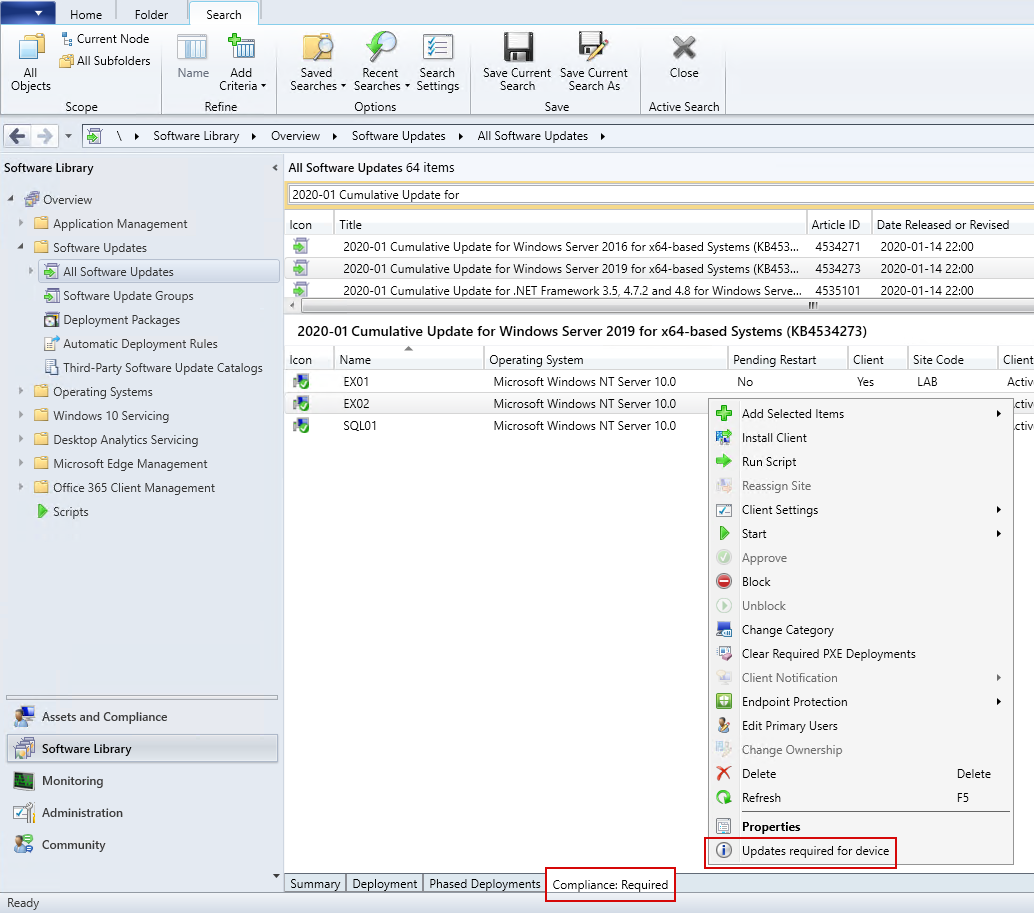Open Search Settings
The height and width of the screenshot is (913, 1034).
coord(437,63)
